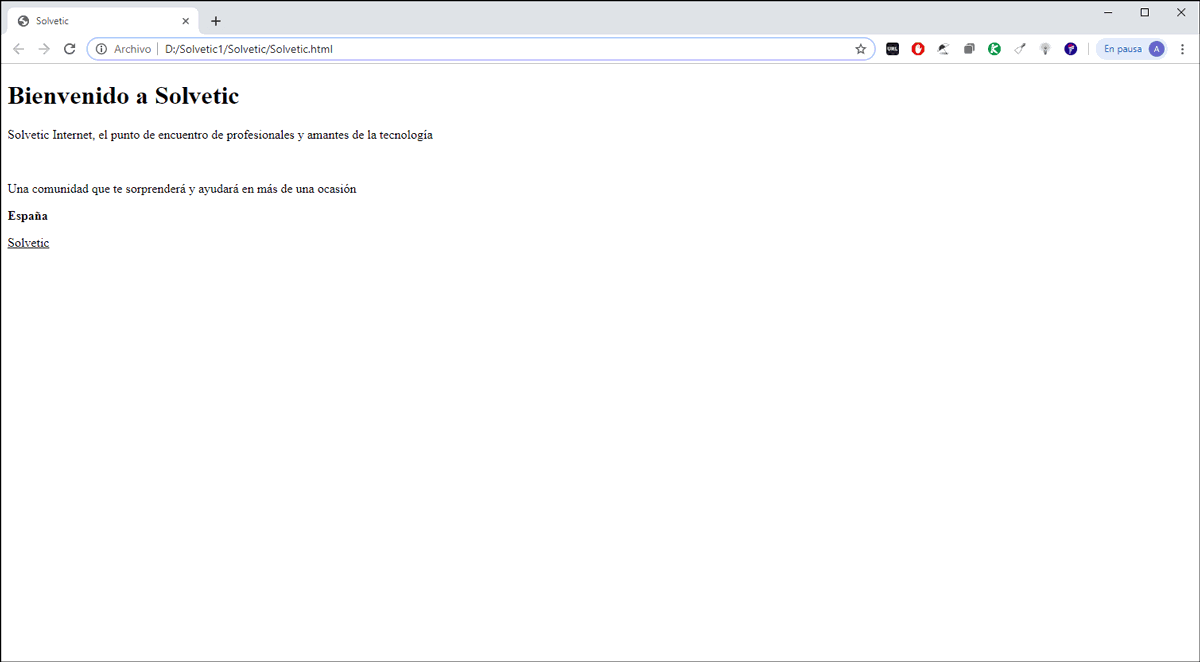Open Chrome three-dot menu

pyautogui.click(x=1183, y=49)
